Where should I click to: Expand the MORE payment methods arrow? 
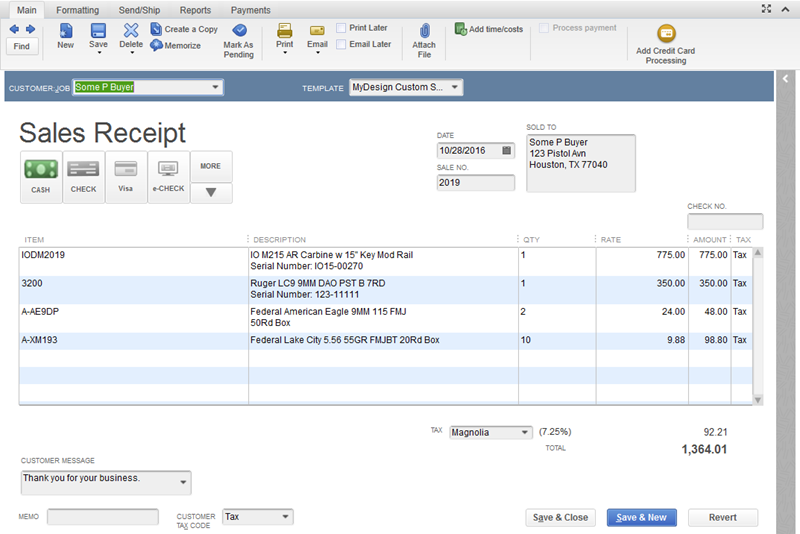tap(211, 193)
